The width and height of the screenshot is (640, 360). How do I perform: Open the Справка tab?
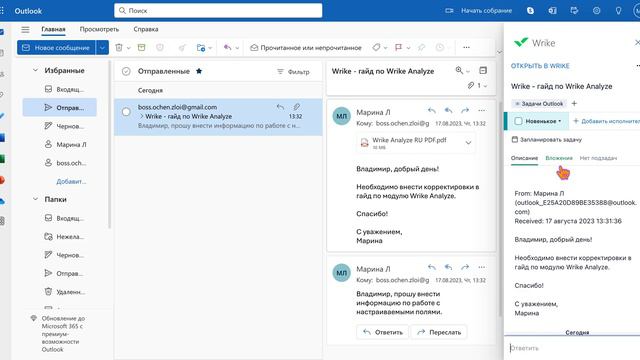146,29
